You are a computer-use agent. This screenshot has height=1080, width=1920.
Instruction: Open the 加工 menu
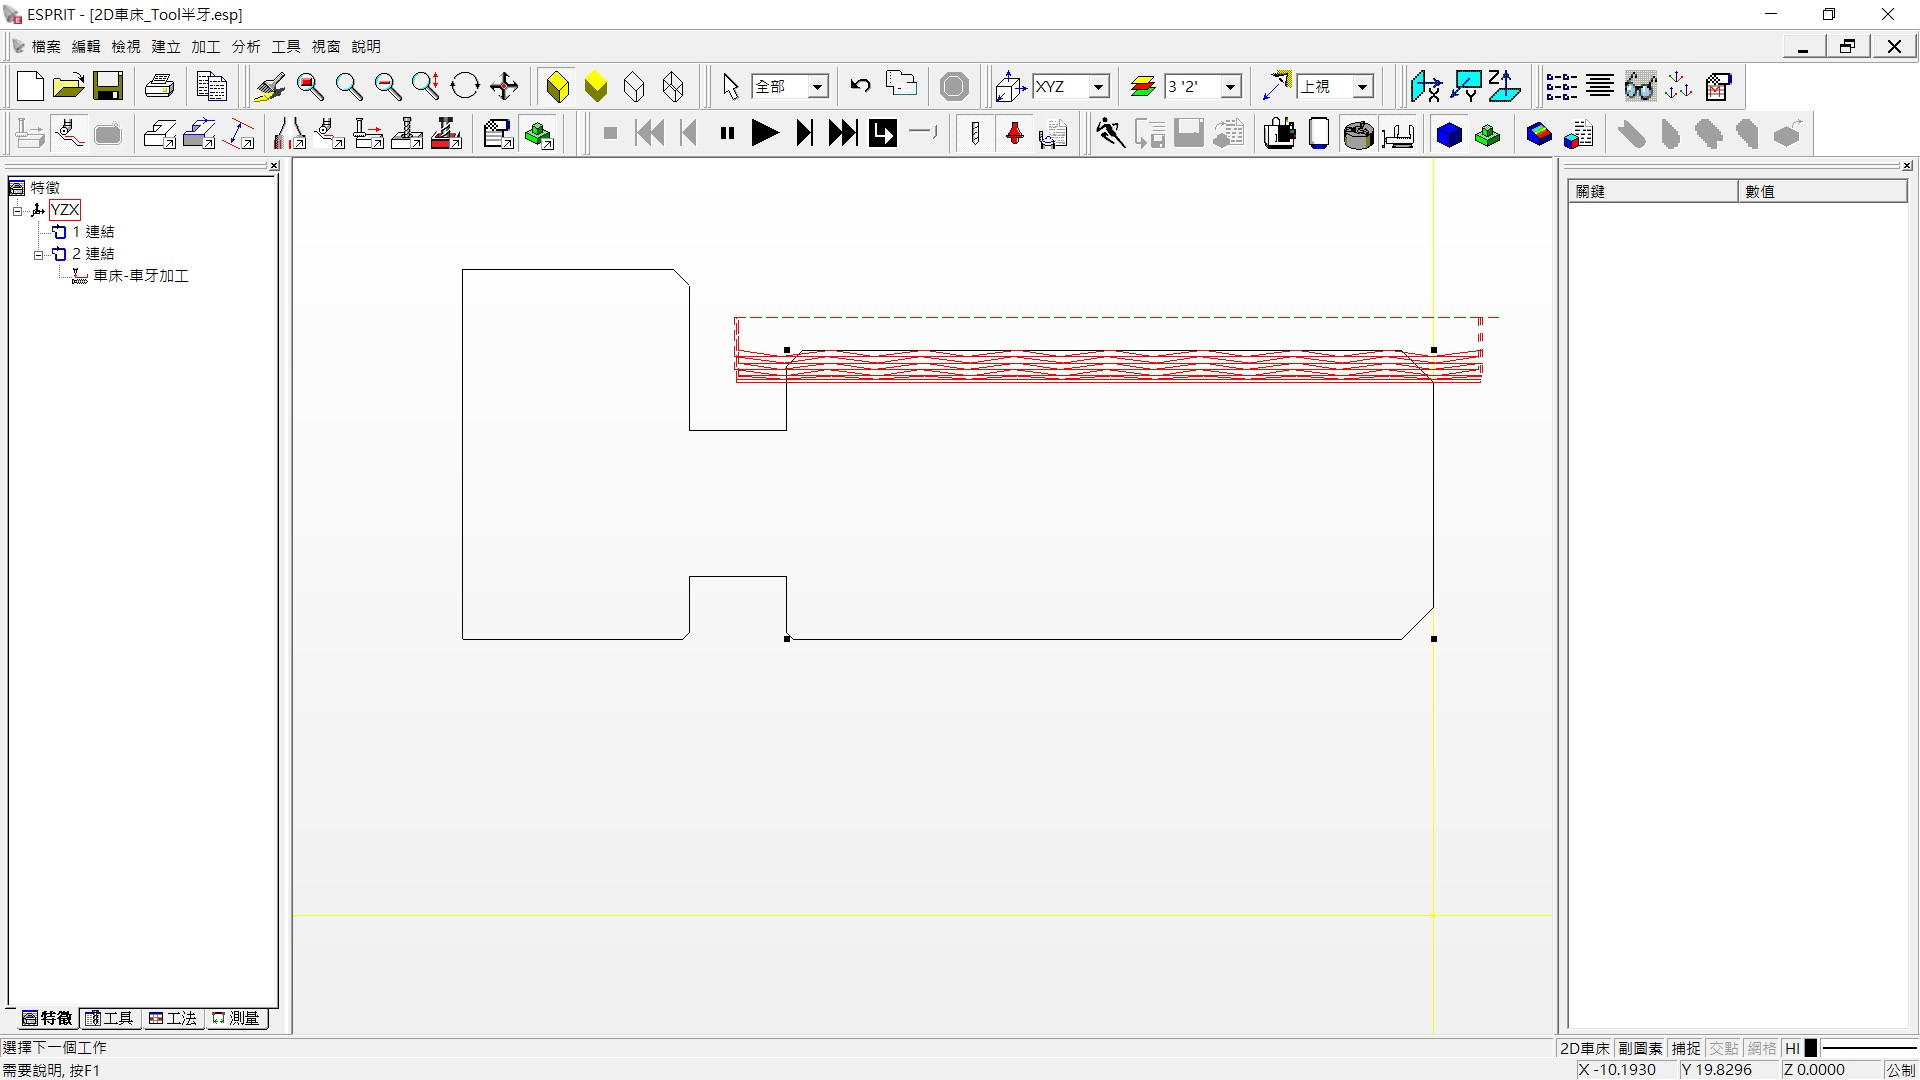coord(205,46)
